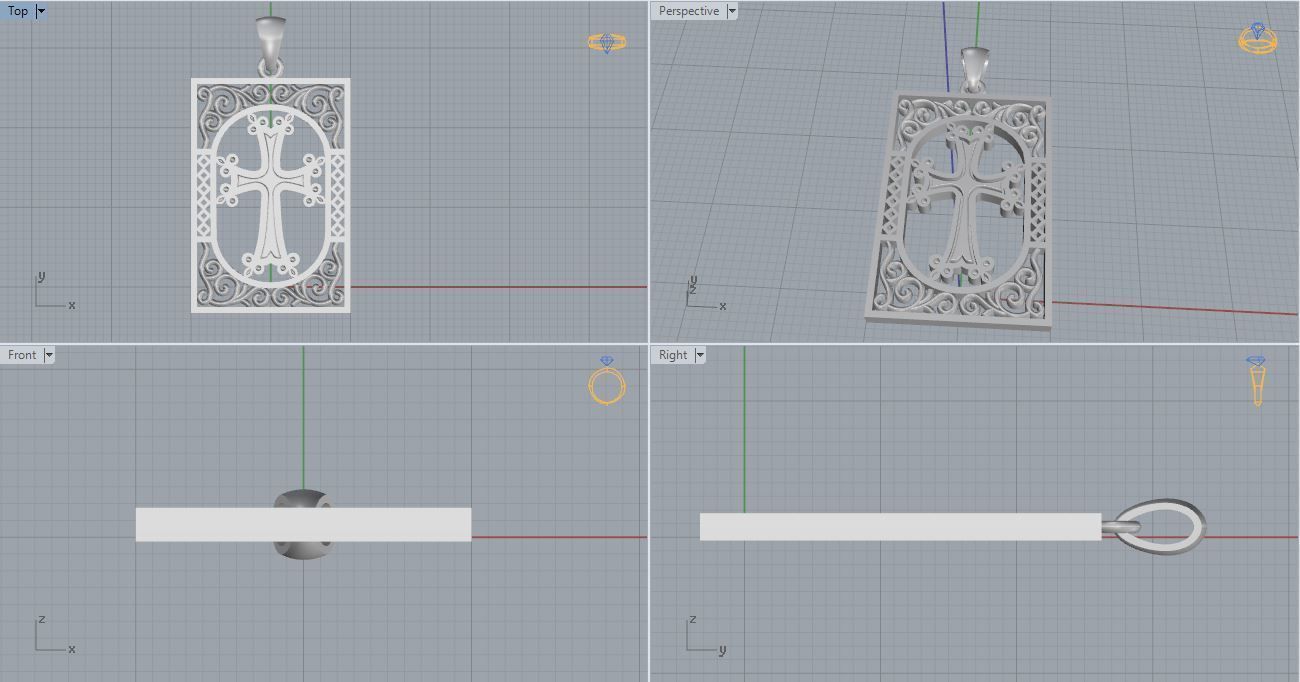Screen dimensions: 1300x682
Task: Click the ring icon in Perspective viewport
Action: coord(1258,37)
